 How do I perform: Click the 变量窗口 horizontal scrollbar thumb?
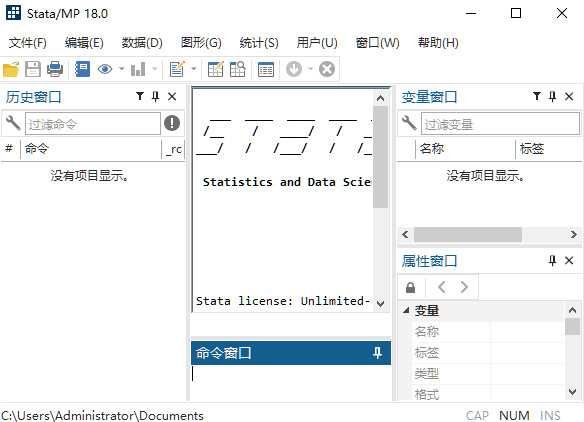468,235
